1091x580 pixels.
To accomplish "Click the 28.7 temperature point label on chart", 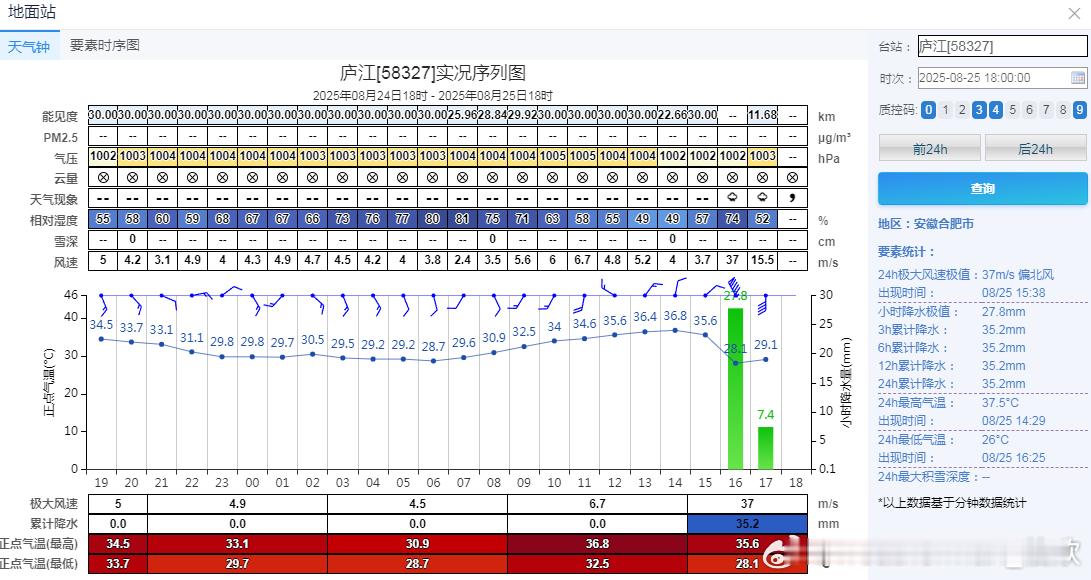I will (433, 346).
